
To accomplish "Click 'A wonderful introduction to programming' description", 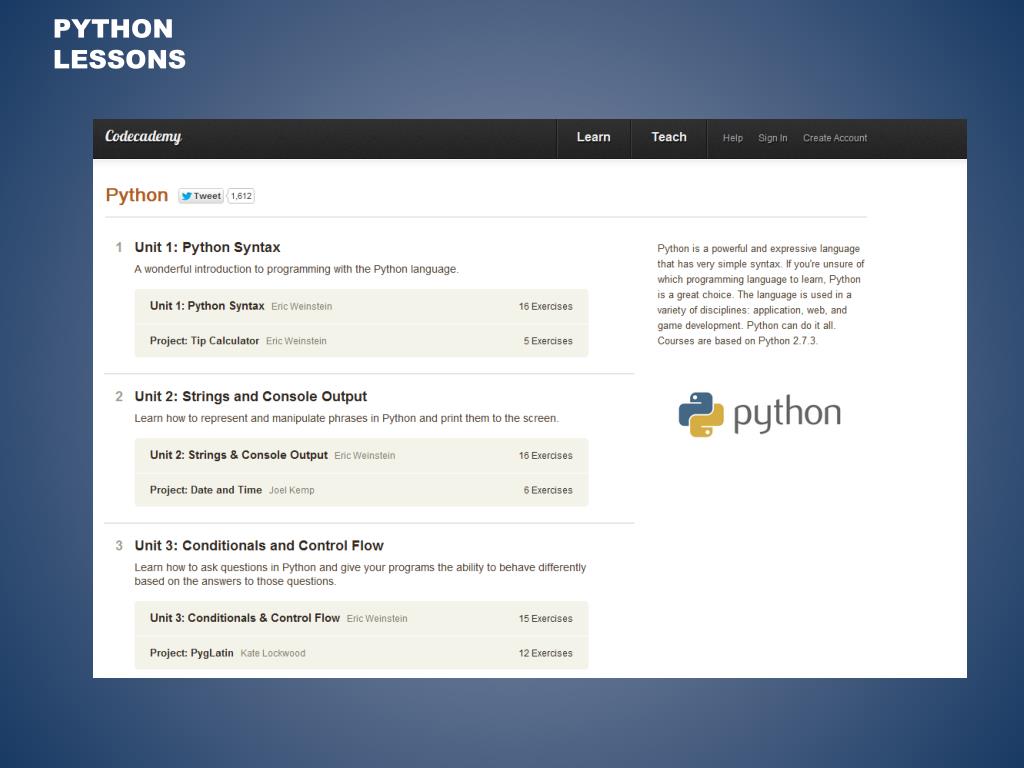I will pyautogui.click(x=296, y=269).
